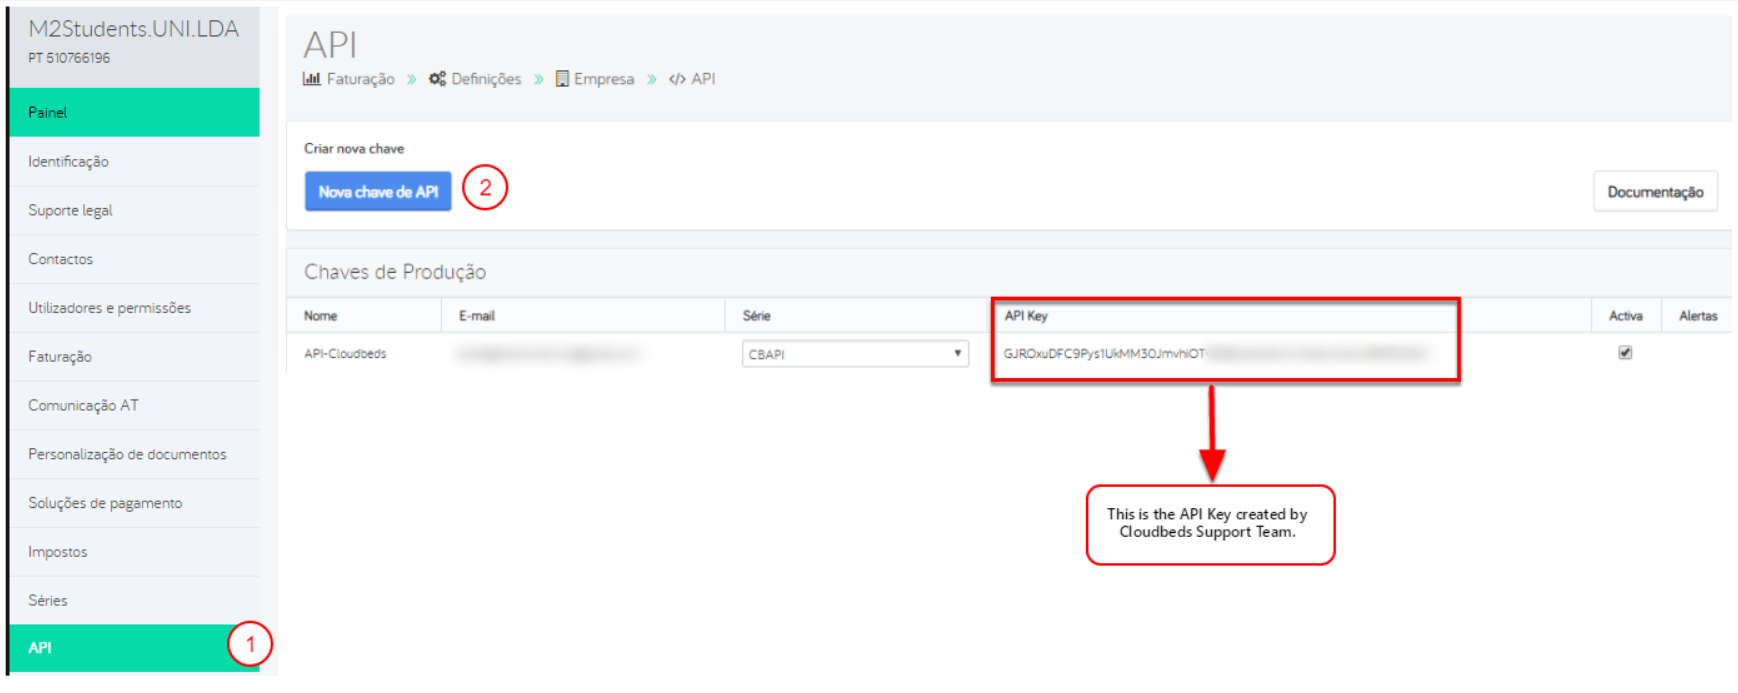
Task: Click the Definições gears icon in breadcrumb
Action: point(437,79)
